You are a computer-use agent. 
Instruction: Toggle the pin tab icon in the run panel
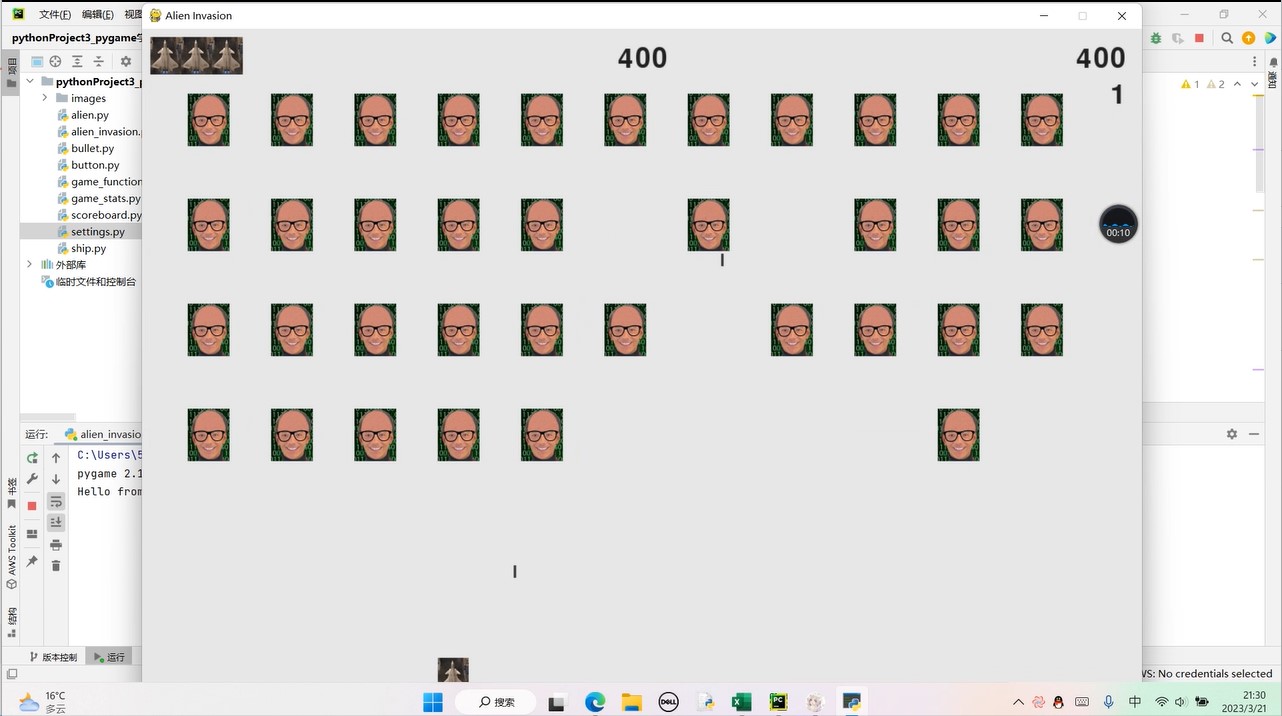click(32, 562)
